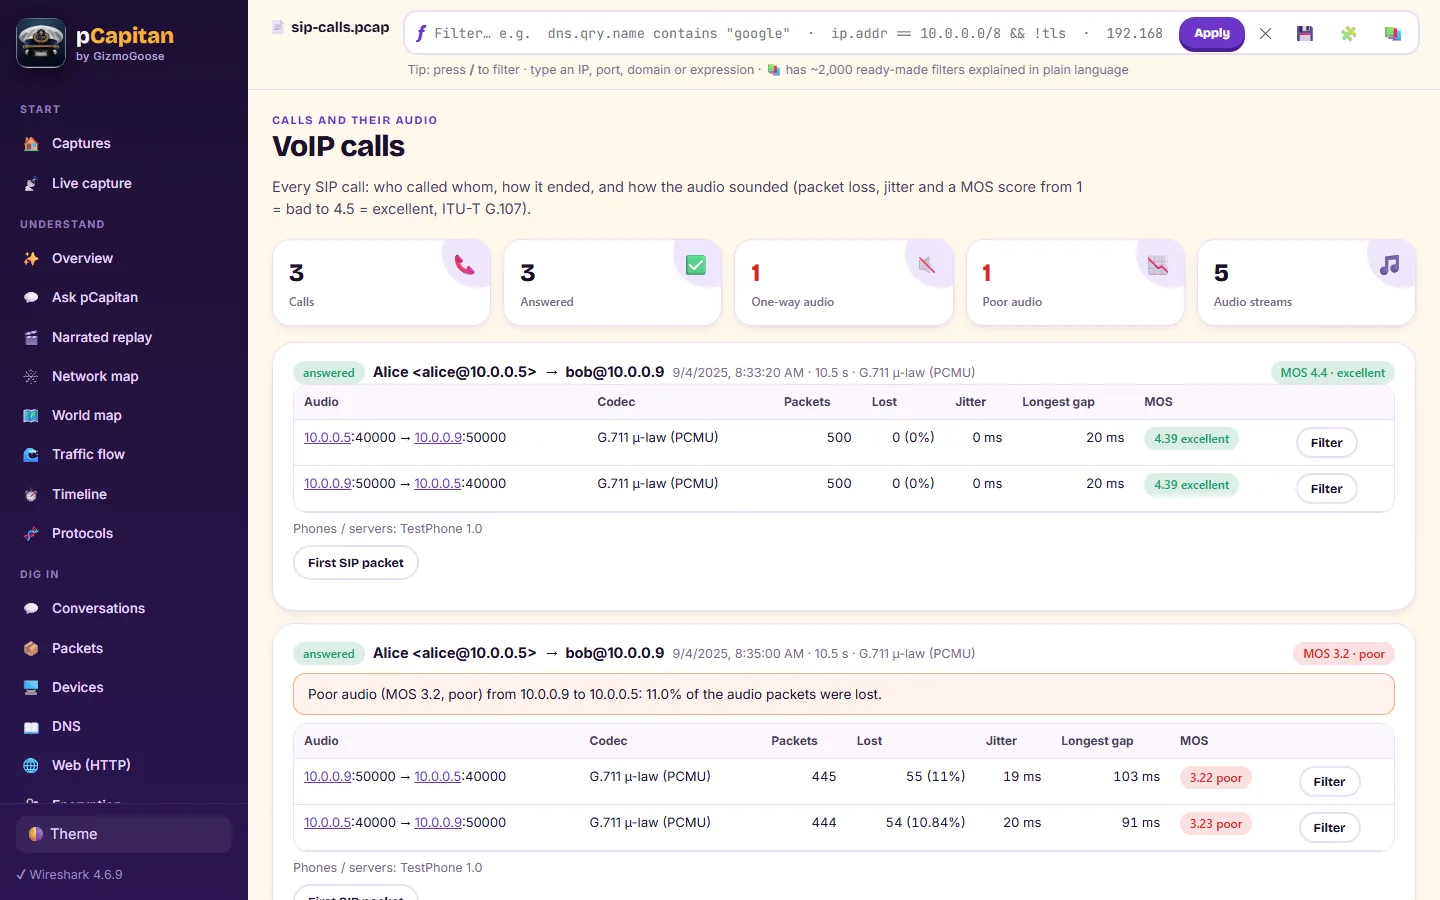Screen dimensions: 1440x900
Task: Open the Ask pCapitan chat icon
Action: coord(31,297)
